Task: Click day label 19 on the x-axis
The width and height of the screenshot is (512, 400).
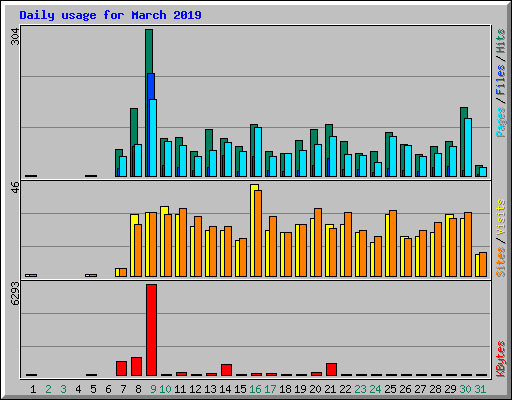Action: point(300,389)
